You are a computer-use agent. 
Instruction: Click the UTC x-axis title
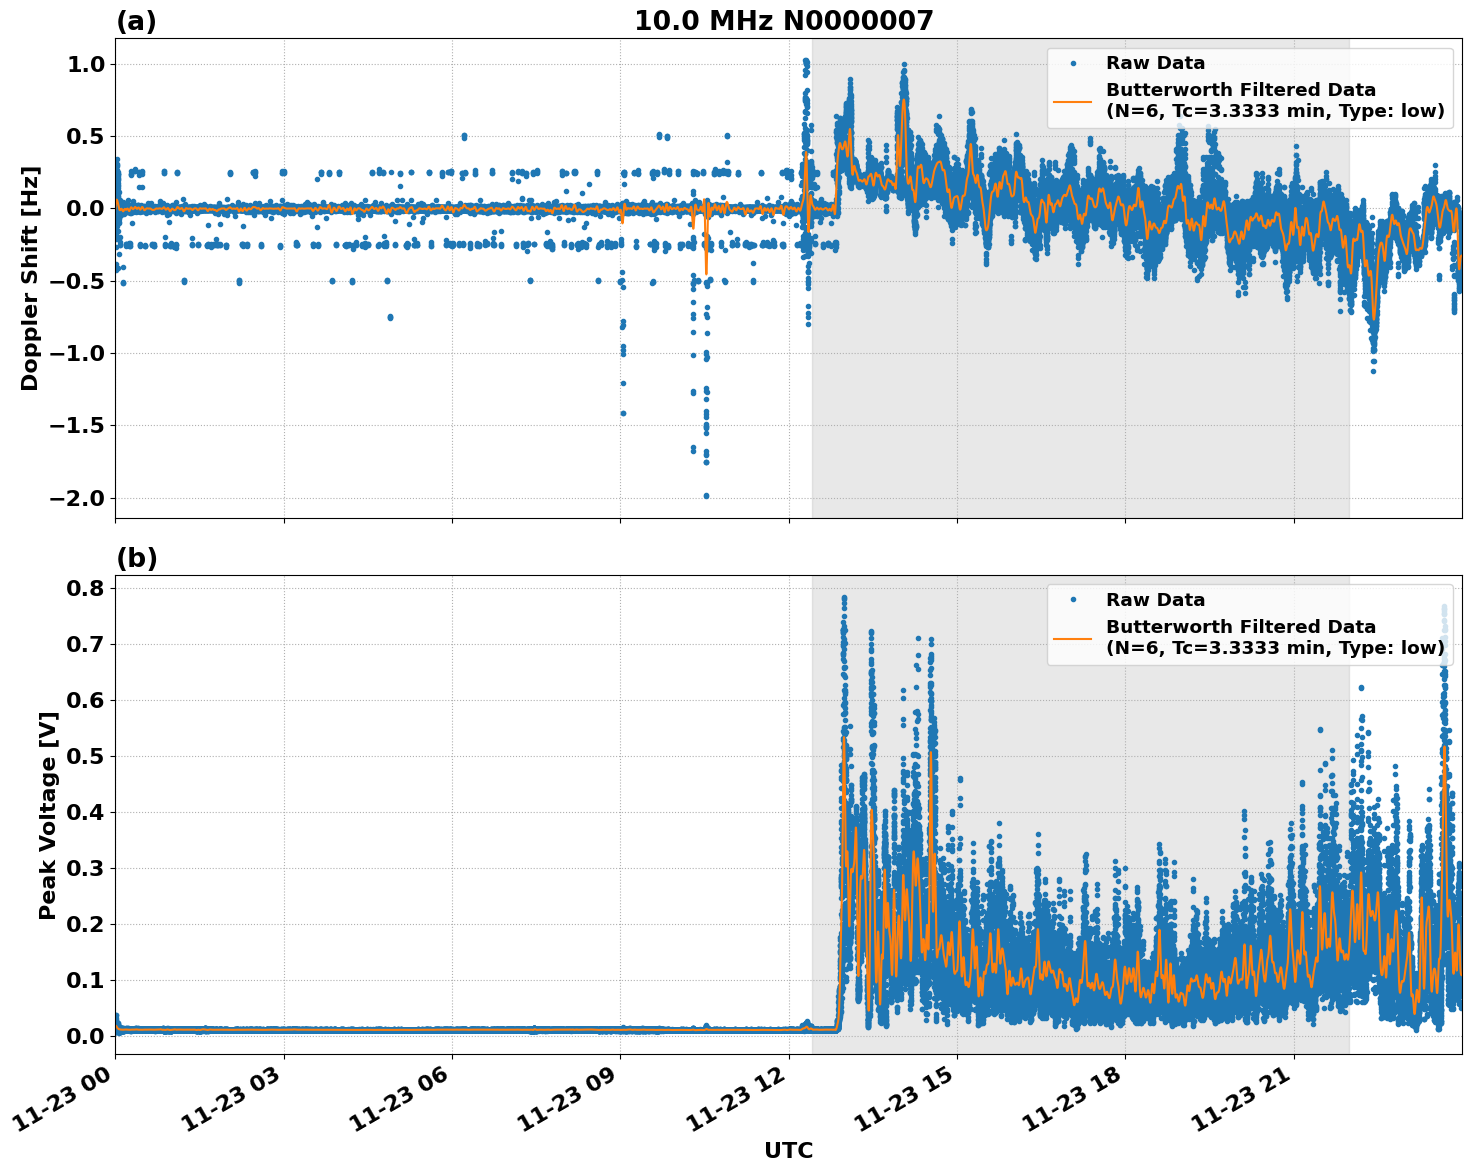[x=789, y=1150]
